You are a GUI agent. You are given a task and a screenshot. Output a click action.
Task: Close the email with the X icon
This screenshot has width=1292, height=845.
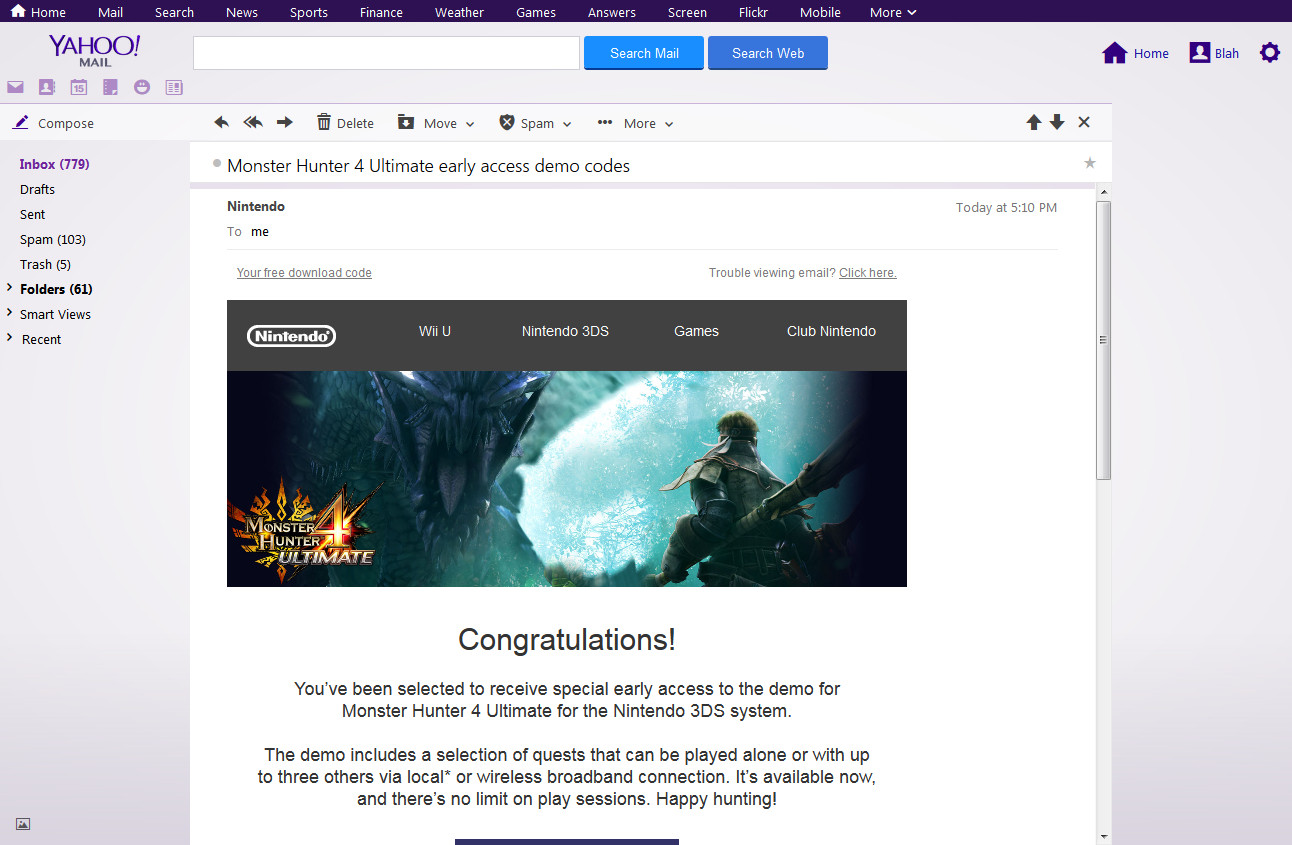click(x=1084, y=122)
